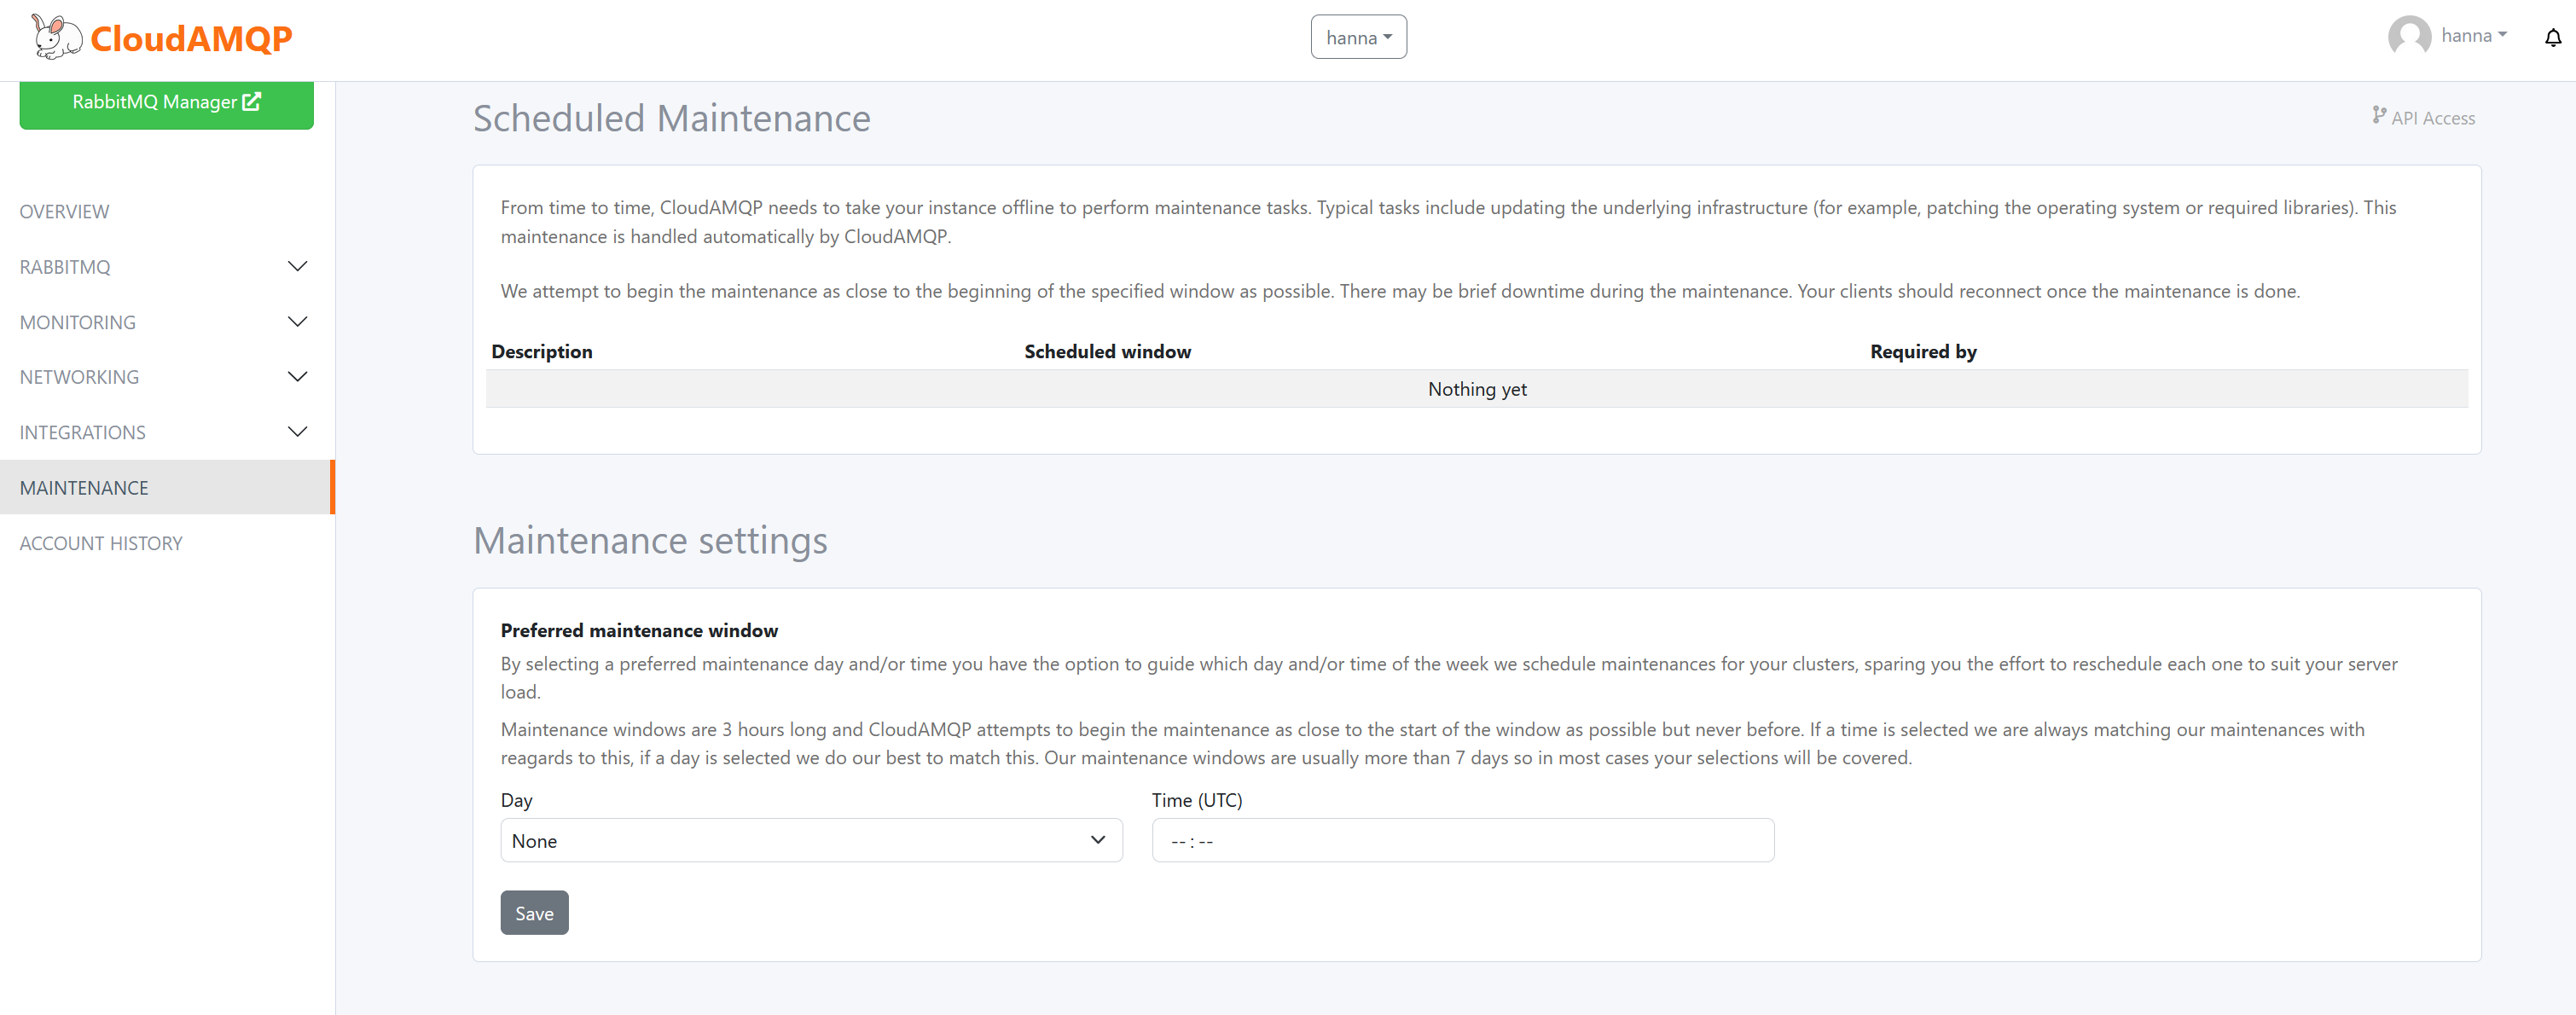The width and height of the screenshot is (2576, 1015).
Task: Open the Day dropdown showing None
Action: (811, 840)
